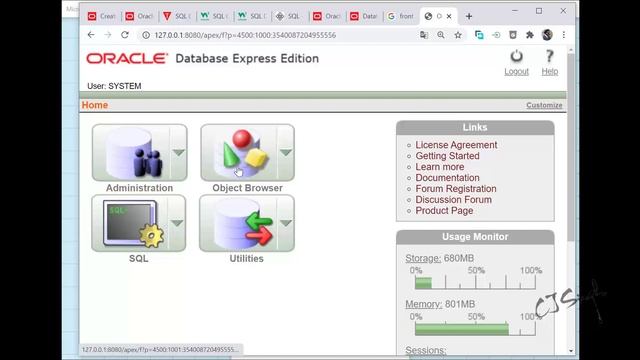Expand the Administration dropdown arrow

(178, 153)
